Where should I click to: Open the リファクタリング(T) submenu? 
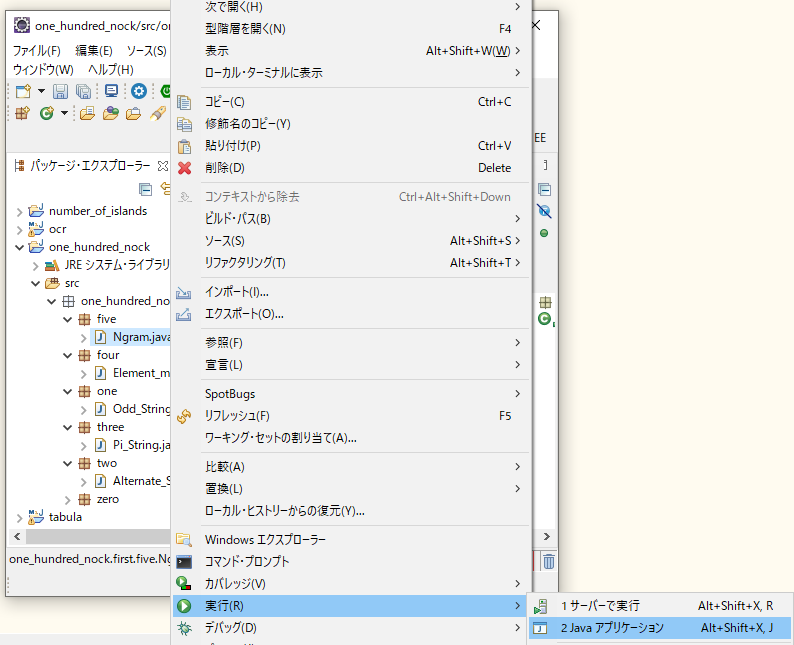click(352, 263)
